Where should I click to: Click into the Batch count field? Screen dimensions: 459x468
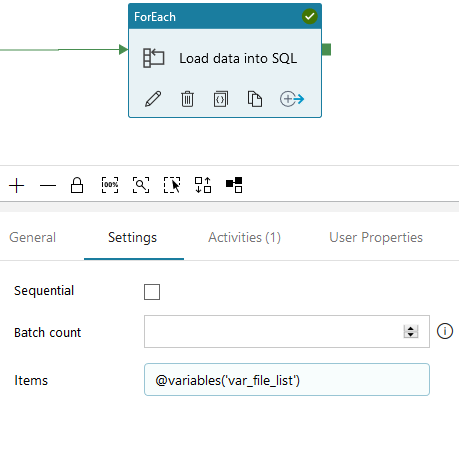[287, 331]
